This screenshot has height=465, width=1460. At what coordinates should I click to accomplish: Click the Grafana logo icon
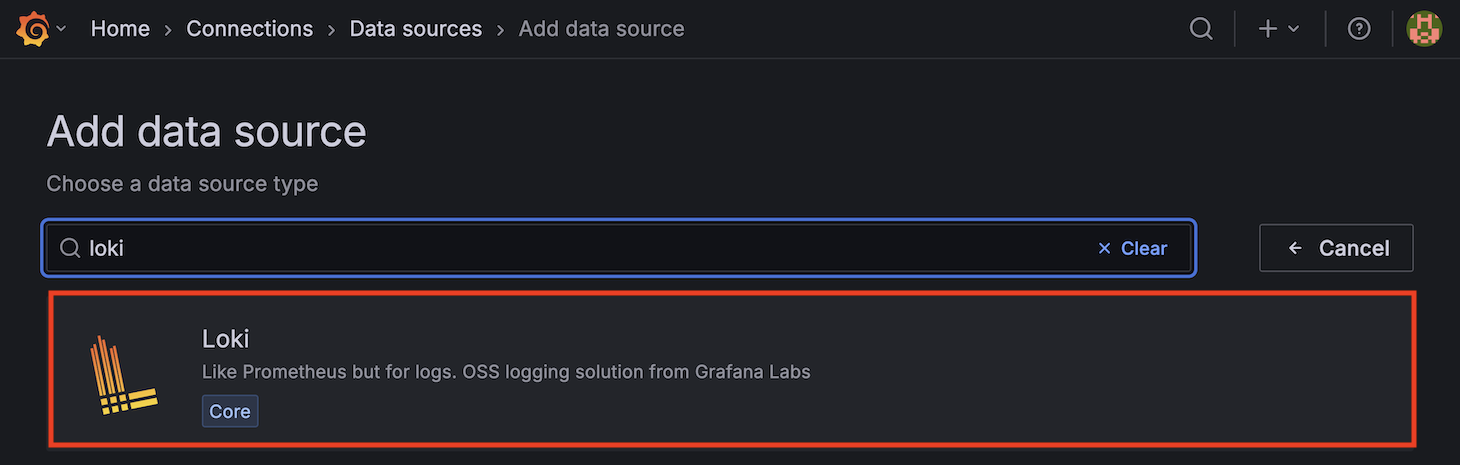point(32,29)
